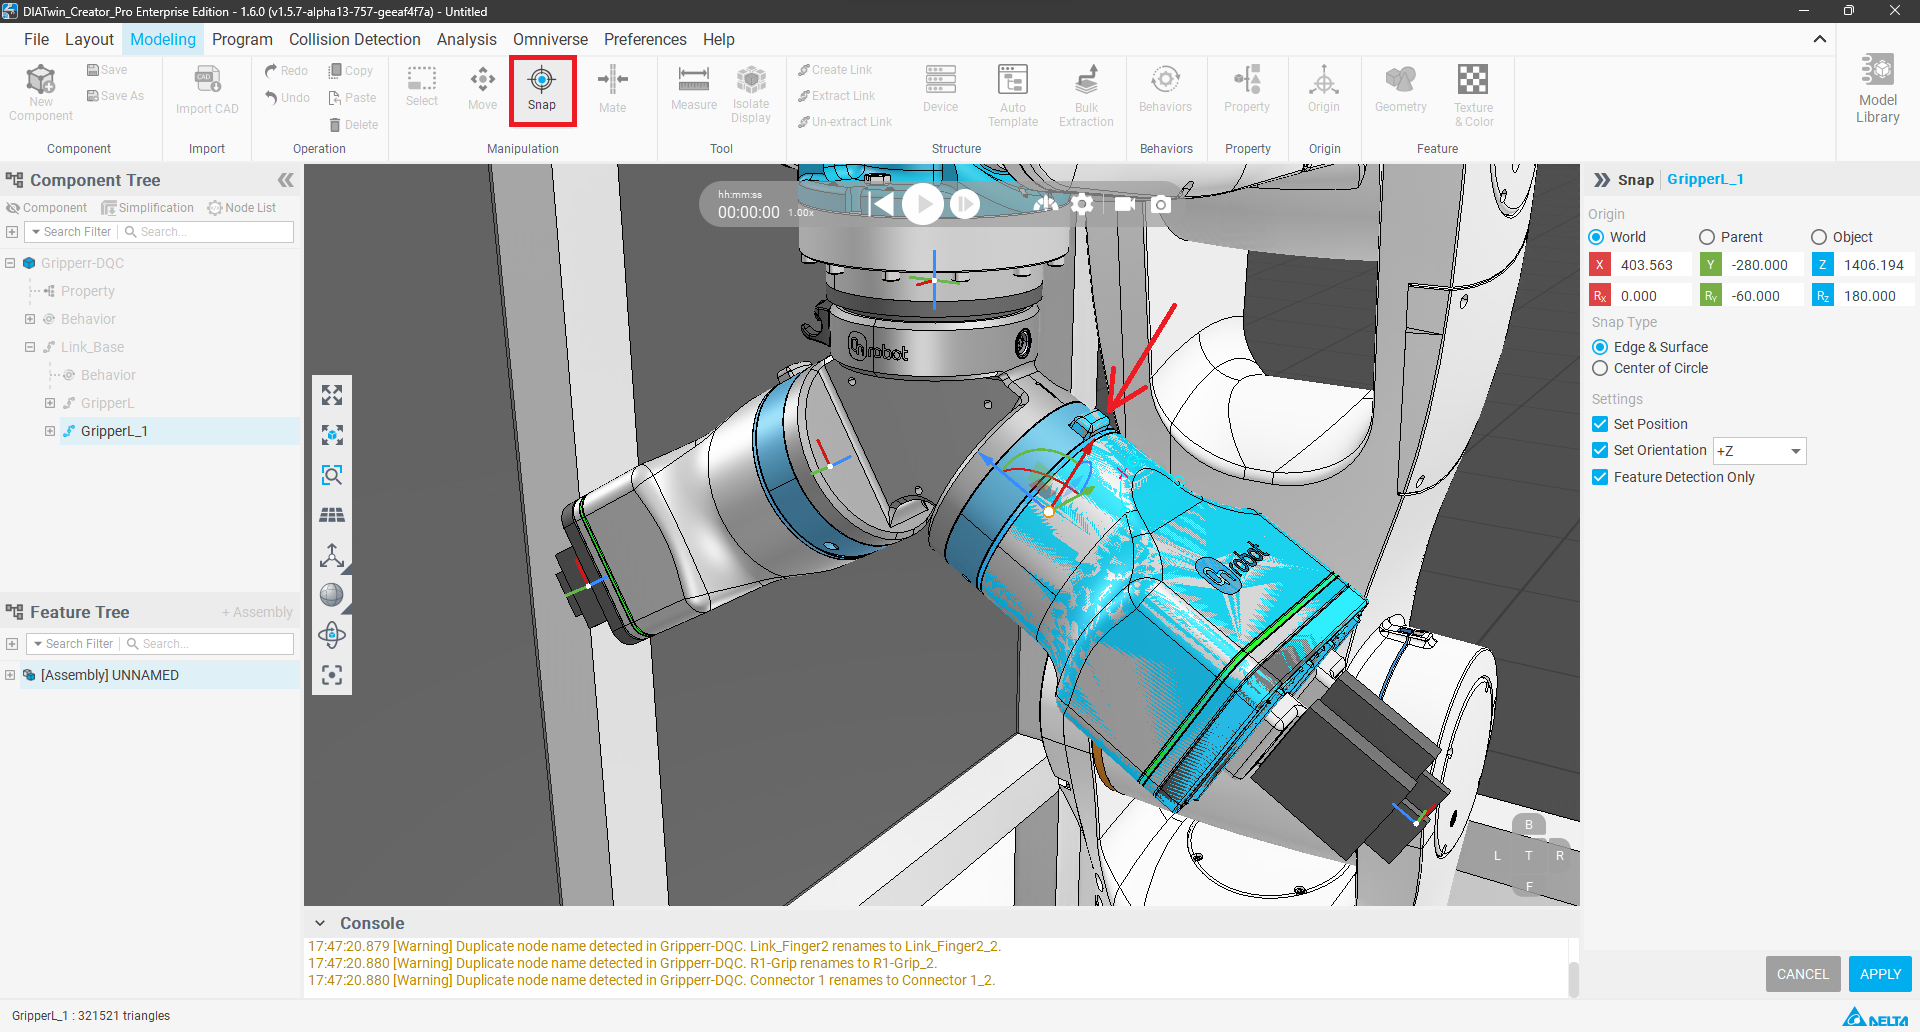Step simulation forward one frame
This screenshot has width=1920, height=1032.
965,204
